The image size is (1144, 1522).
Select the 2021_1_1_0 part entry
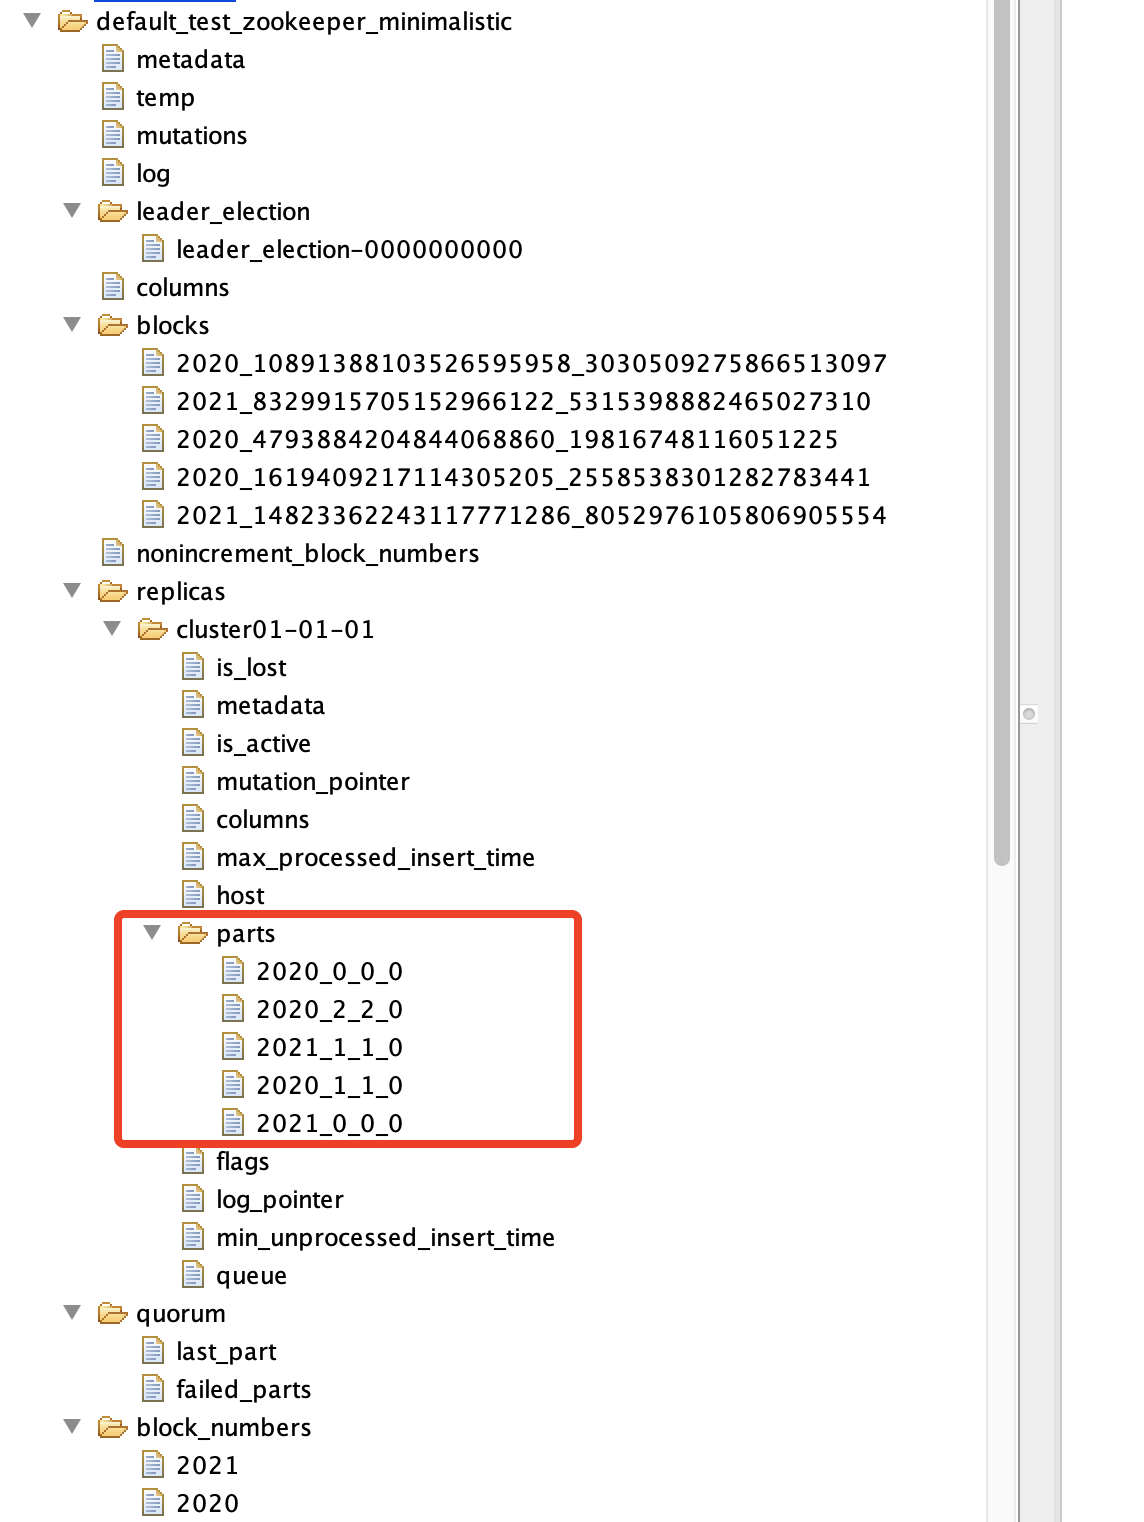[x=330, y=1047]
